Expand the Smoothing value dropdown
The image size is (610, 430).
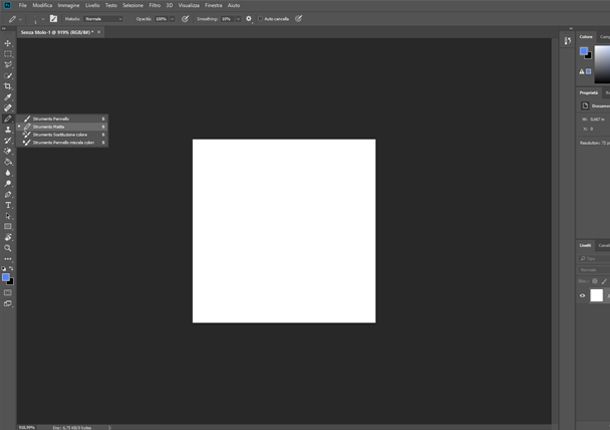coord(238,19)
